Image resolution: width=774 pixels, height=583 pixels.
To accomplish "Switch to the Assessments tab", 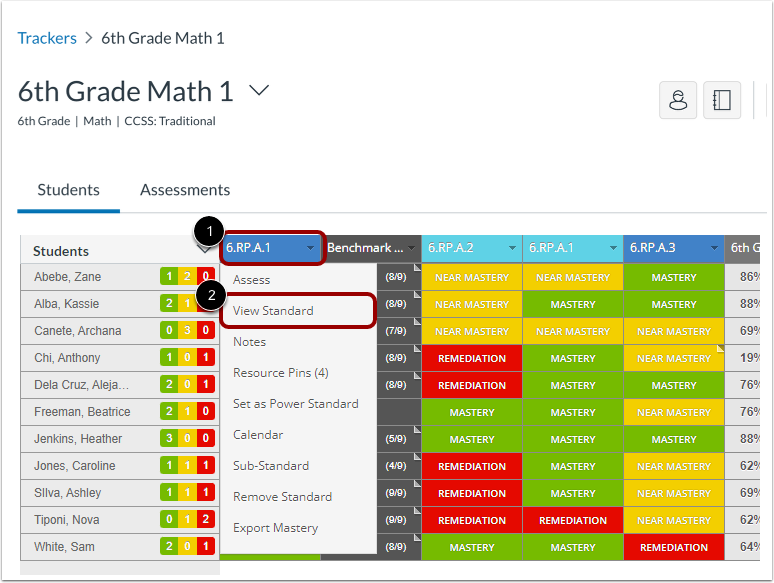I will (x=185, y=190).
